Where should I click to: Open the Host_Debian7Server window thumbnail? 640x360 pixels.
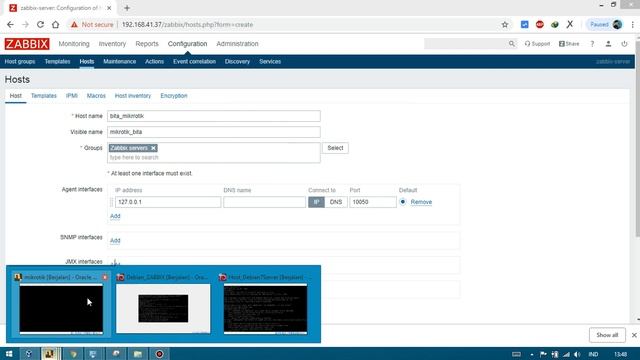click(265, 309)
